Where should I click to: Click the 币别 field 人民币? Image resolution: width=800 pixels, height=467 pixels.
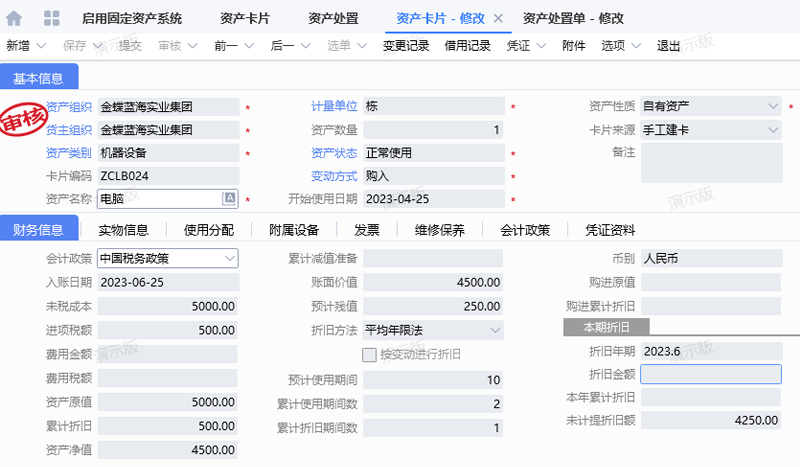711,258
